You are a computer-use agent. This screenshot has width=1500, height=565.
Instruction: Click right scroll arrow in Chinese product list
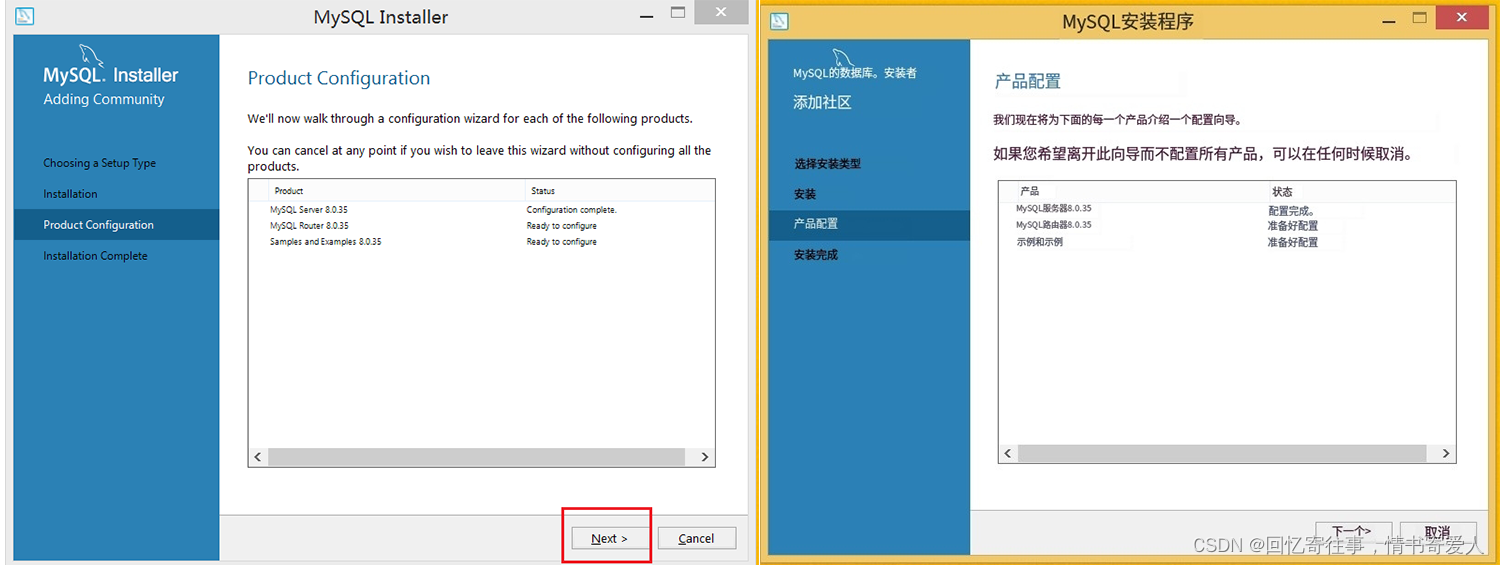(x=1446, y=453)
